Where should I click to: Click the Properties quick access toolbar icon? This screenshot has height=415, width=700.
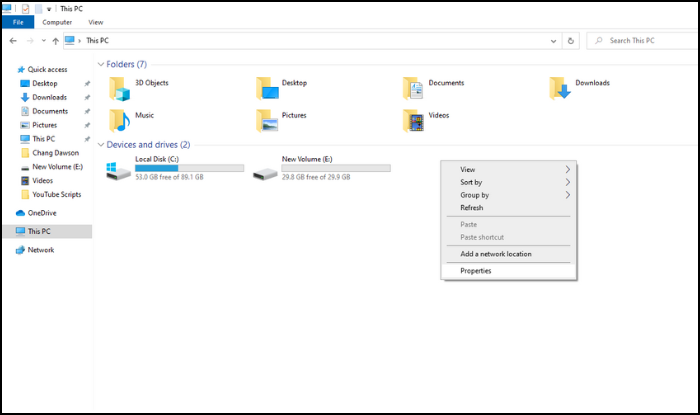25,8
